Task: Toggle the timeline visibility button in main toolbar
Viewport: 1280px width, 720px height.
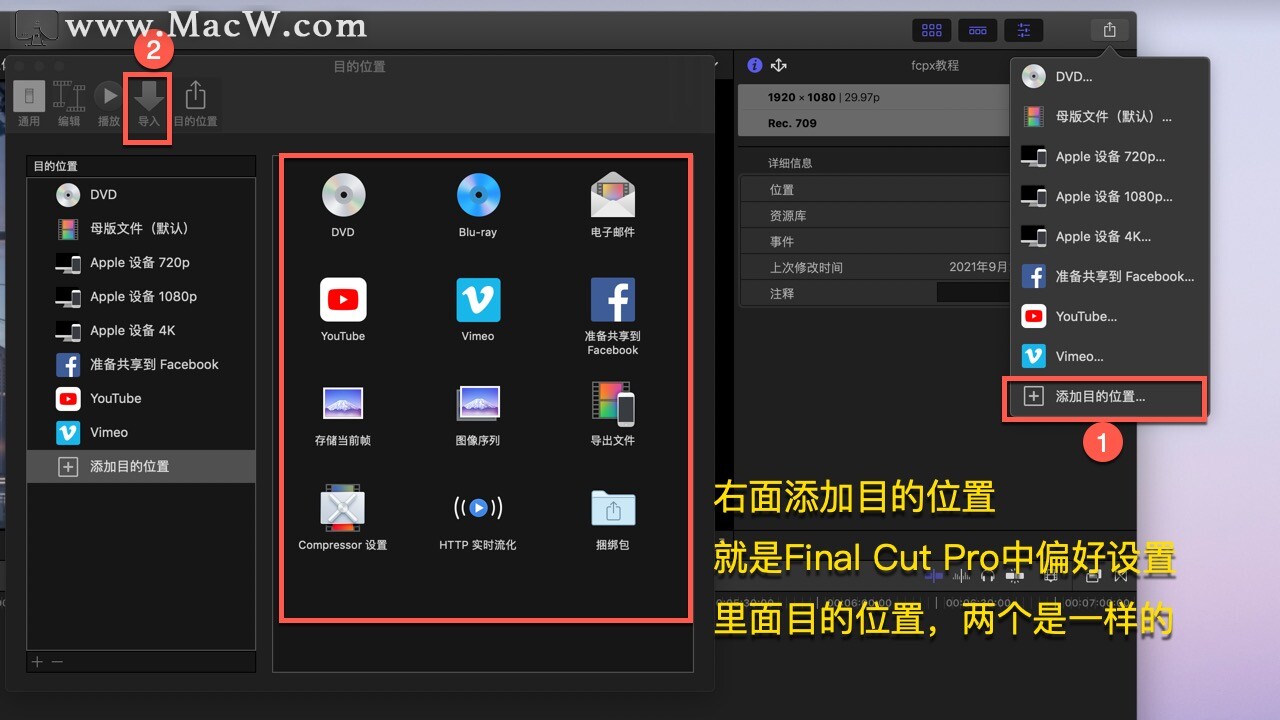Action: point(978,30)
